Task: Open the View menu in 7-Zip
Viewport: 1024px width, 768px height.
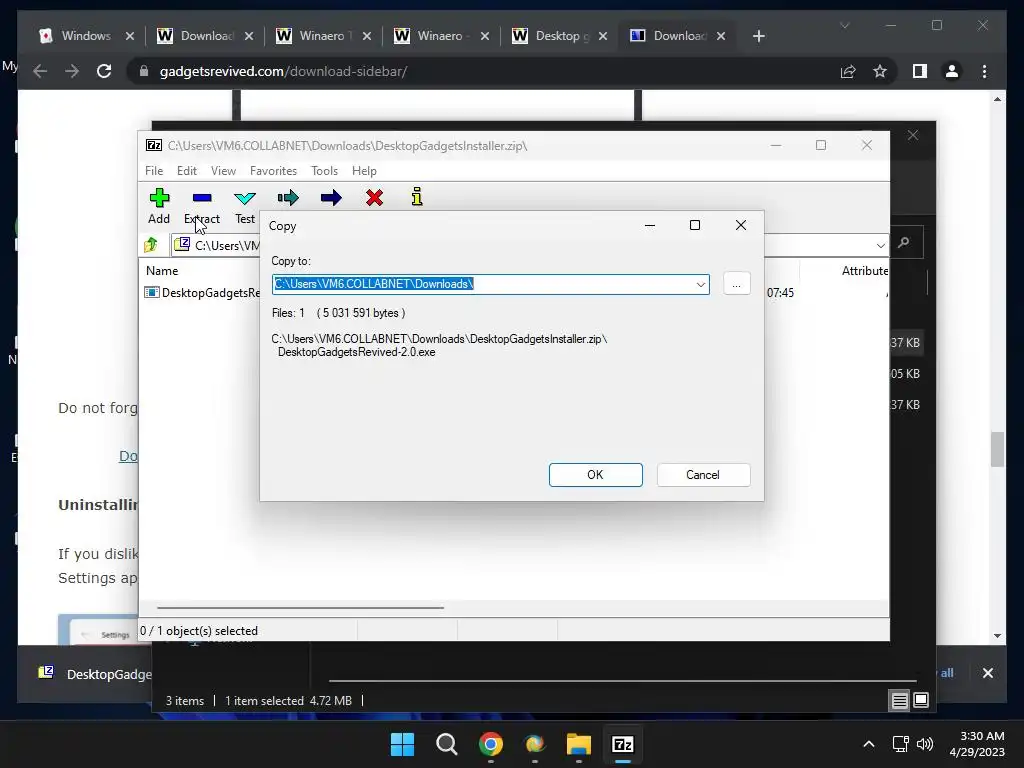Action: pyautogui.click(x=223, y=170)
